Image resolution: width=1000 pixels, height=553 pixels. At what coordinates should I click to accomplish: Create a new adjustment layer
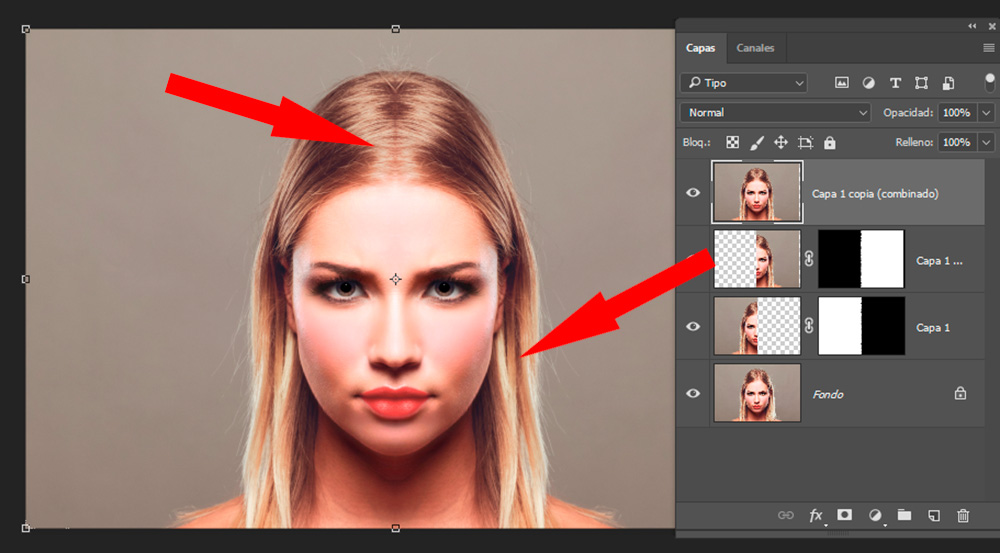click(x=875, y=515)
